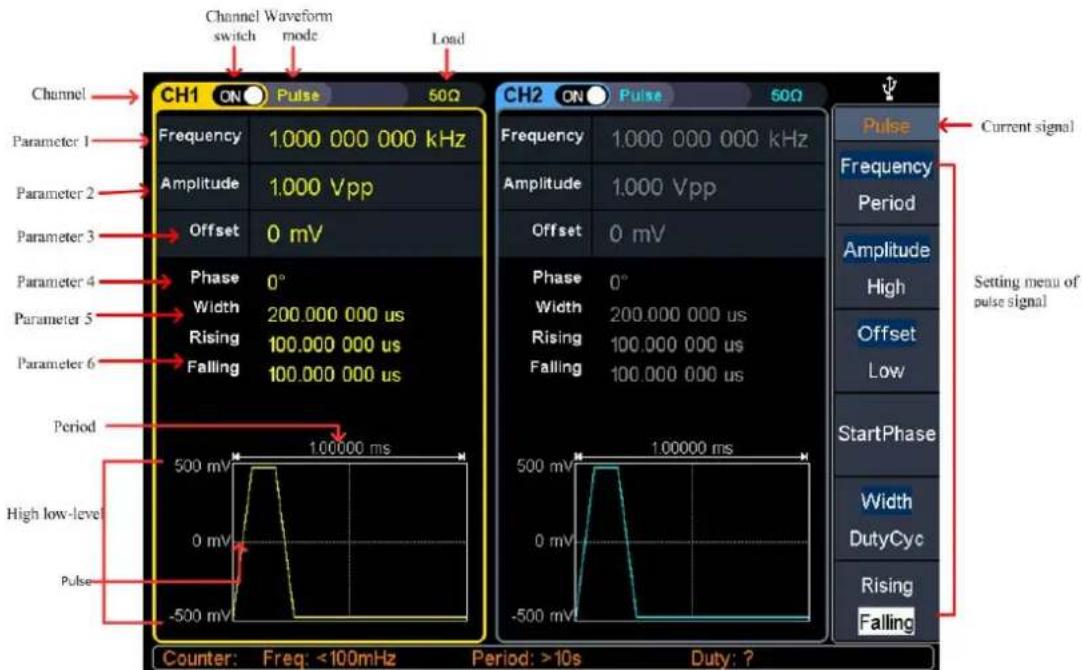Click CH2 Frequency value 1.000 000 000 kHz
Image resolution: width=1082 pixels, height=670 pixels.
coord(709,139)
